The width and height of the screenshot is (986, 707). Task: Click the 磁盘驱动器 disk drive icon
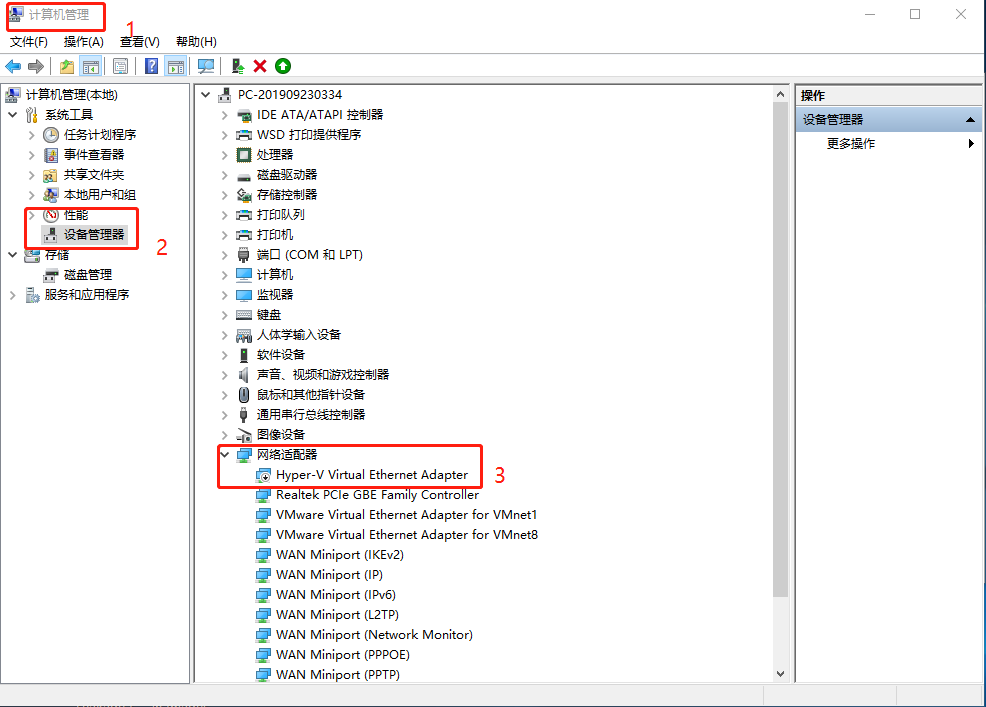243,175
